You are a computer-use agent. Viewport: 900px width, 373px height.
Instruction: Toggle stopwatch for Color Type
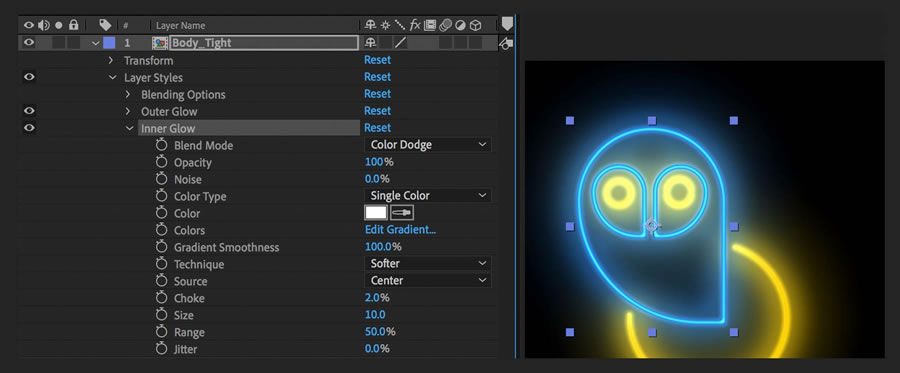click(x=161, y=196)
